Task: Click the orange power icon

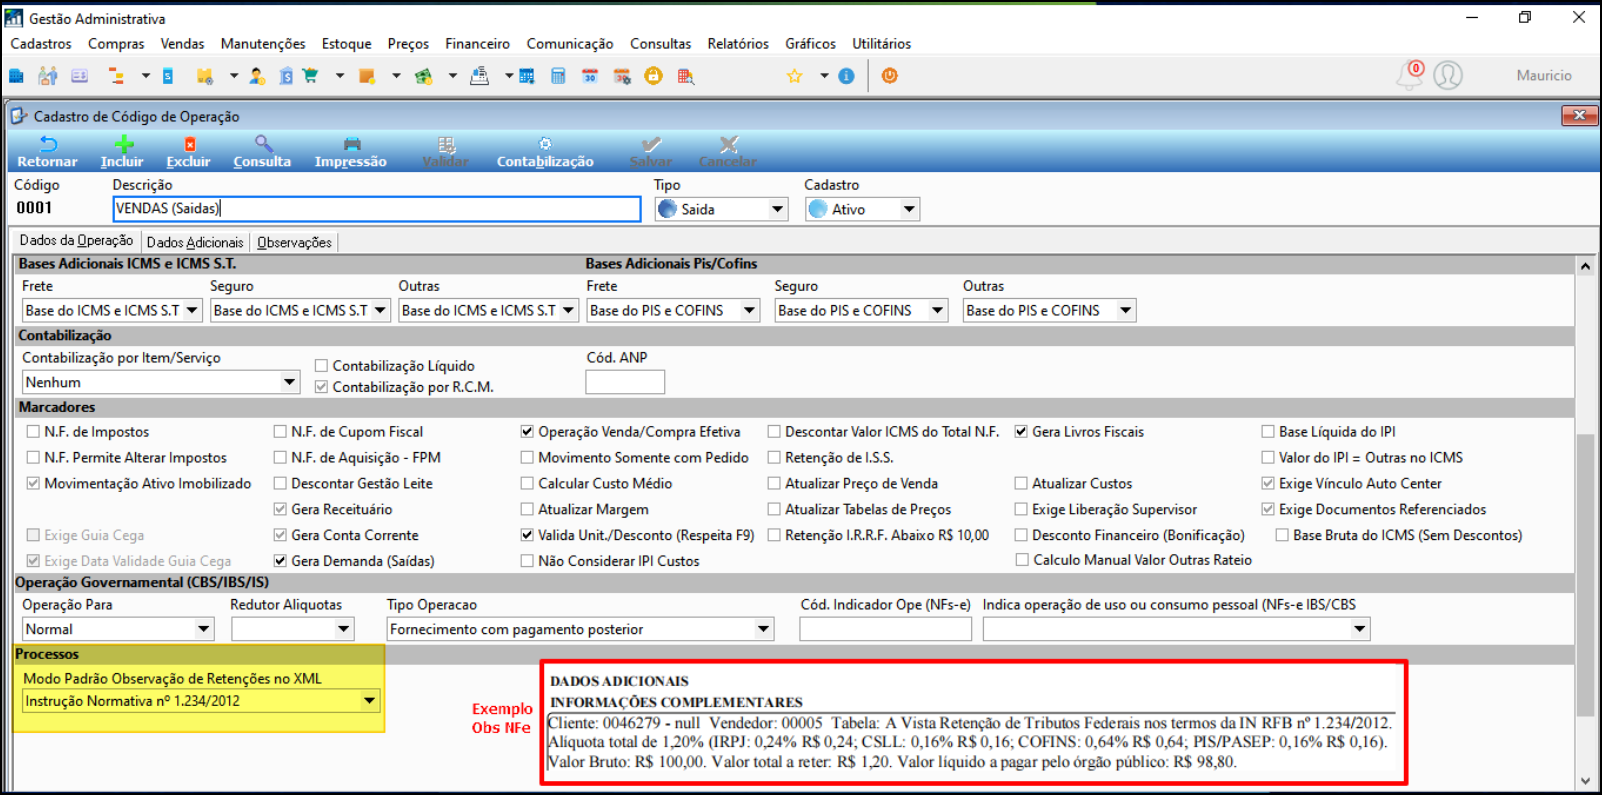Action: (889, 76)
